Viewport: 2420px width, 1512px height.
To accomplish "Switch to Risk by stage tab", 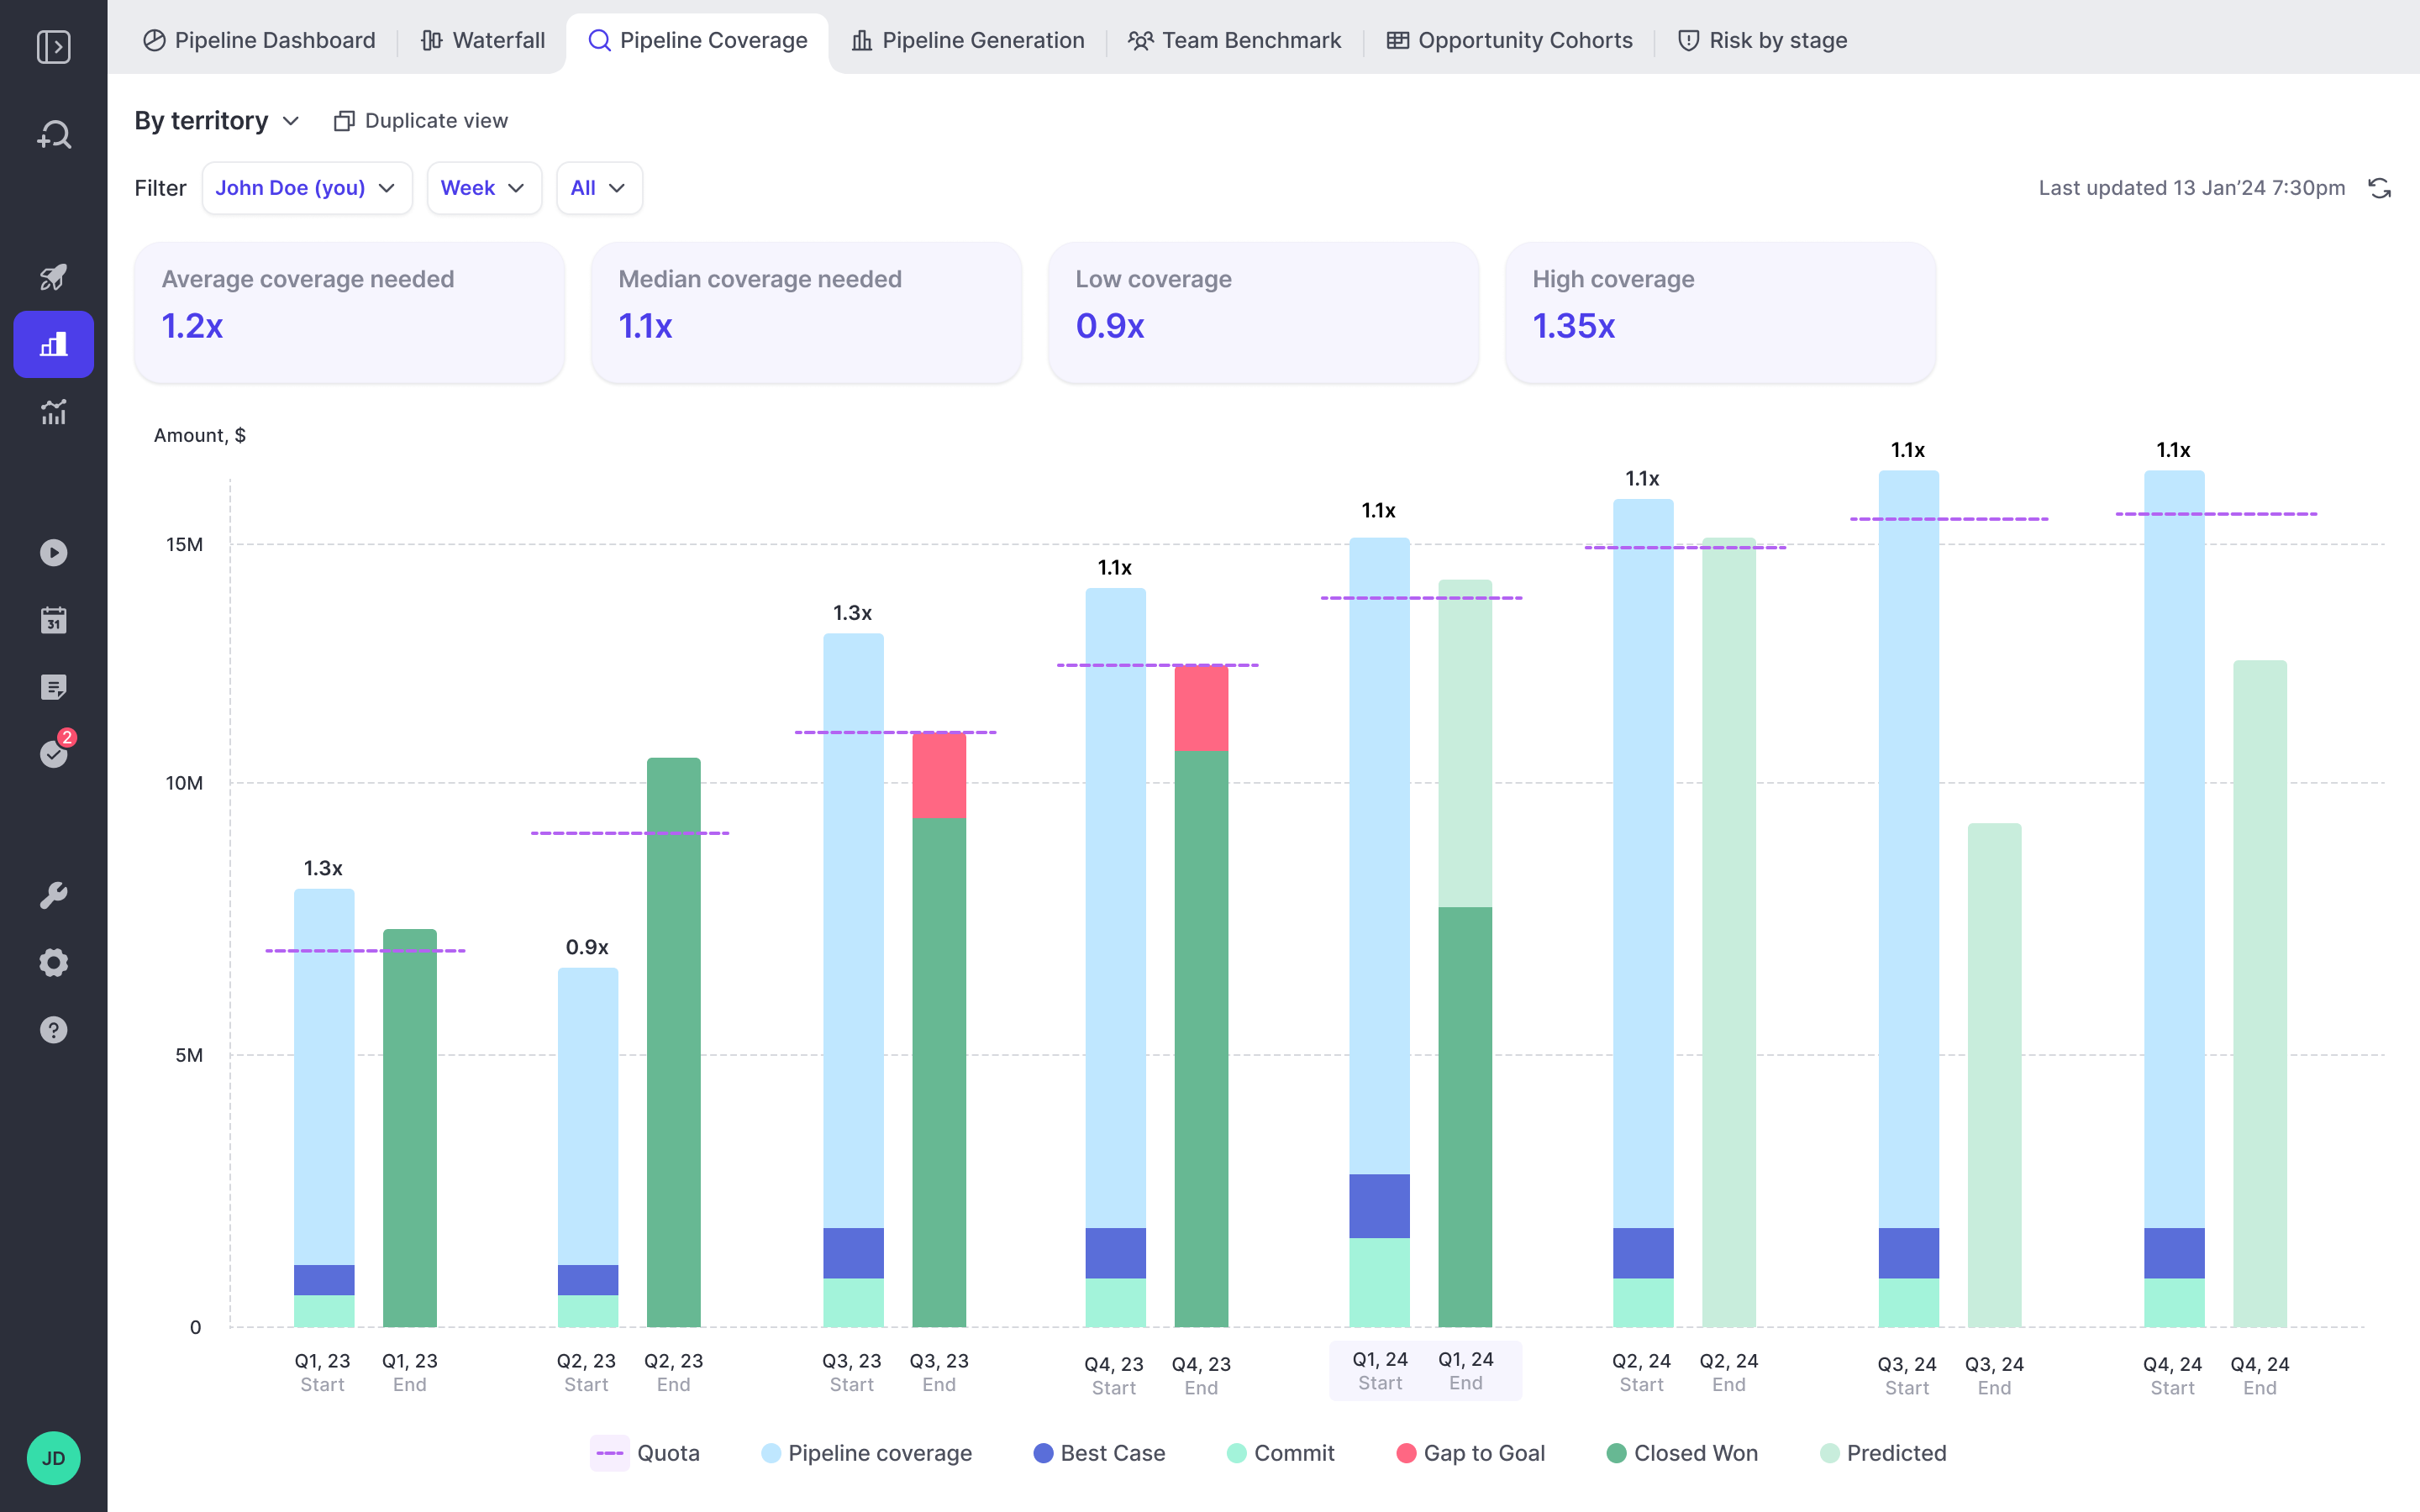I will tap(1762, 40).
